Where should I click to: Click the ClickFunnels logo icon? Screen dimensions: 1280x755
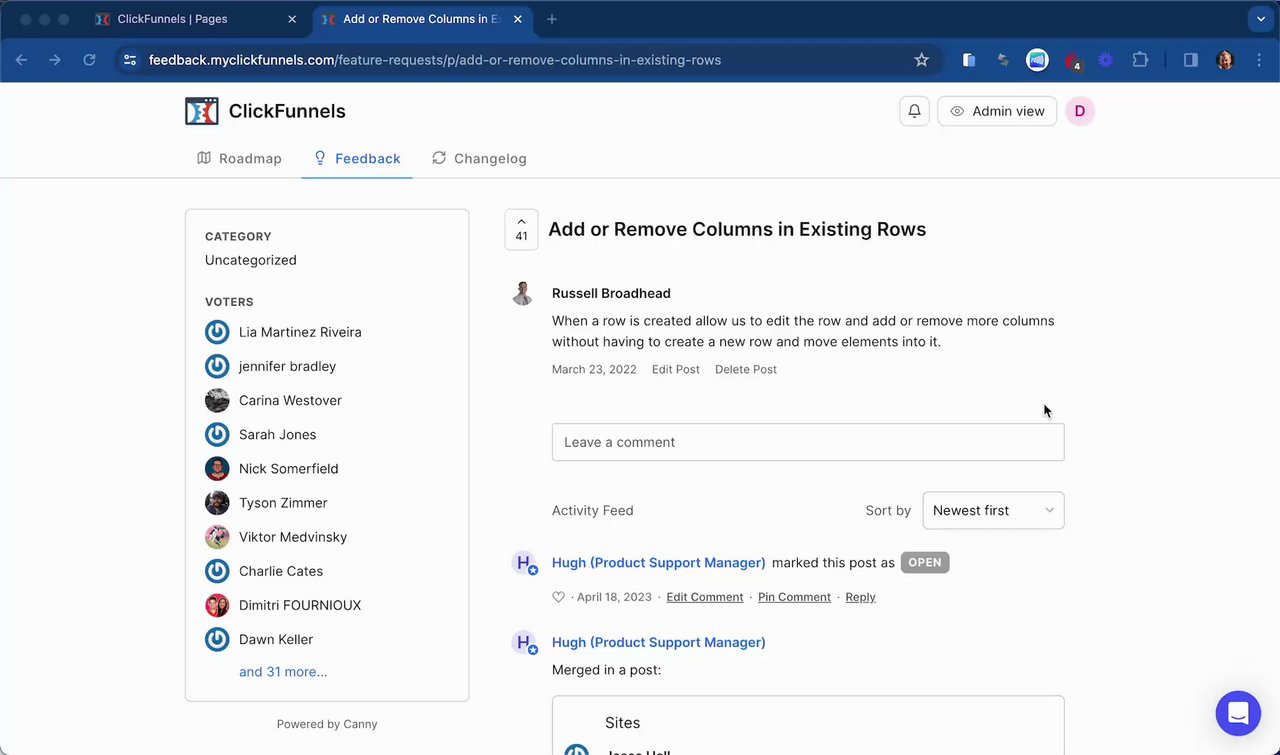[202, 111]
